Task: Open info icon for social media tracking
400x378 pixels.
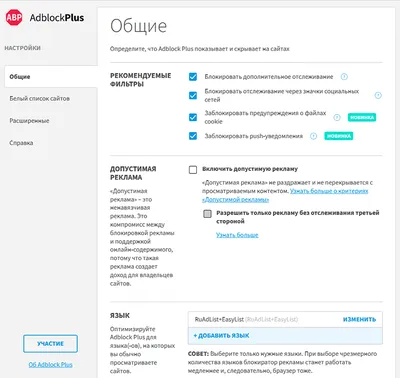Action: (378, 95)
